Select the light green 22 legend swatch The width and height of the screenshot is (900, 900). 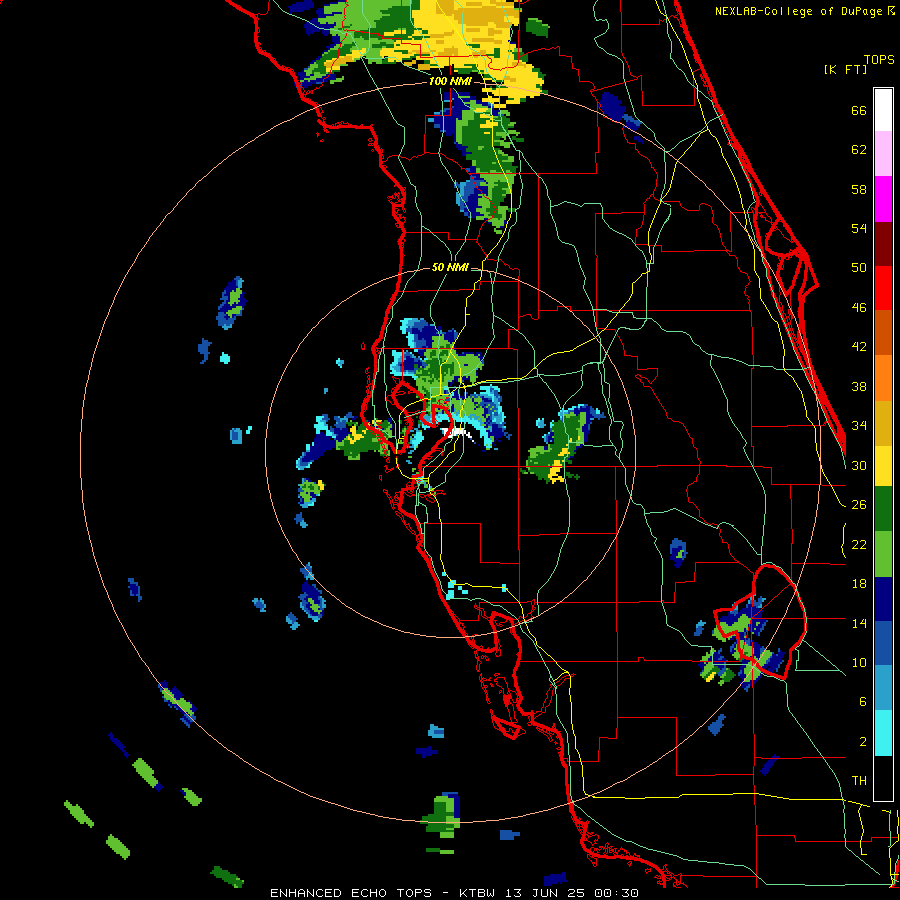[883, 554]
